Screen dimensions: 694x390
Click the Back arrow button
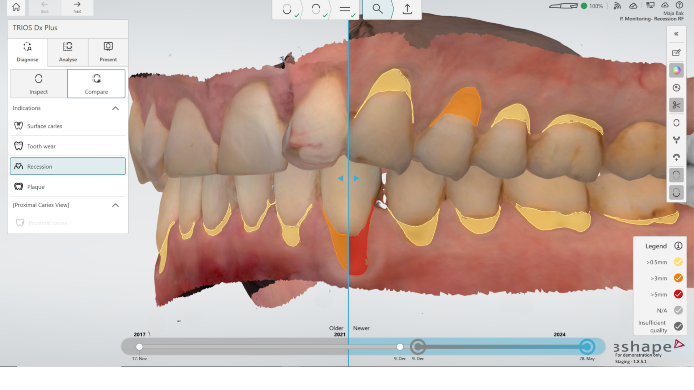point(45,7)
